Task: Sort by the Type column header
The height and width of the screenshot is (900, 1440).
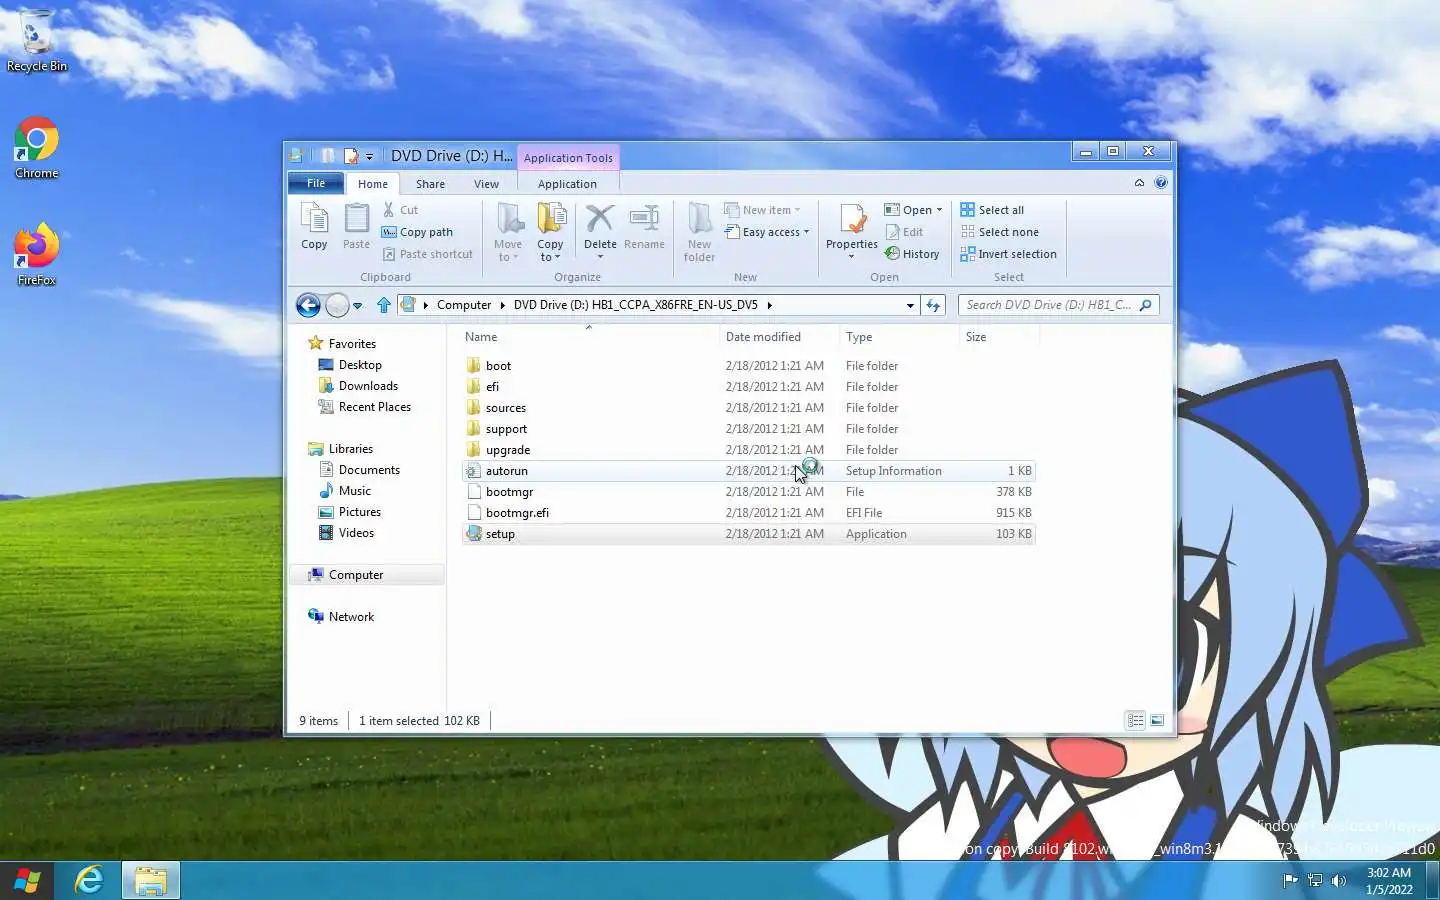Action: click(x=899, y=337)
